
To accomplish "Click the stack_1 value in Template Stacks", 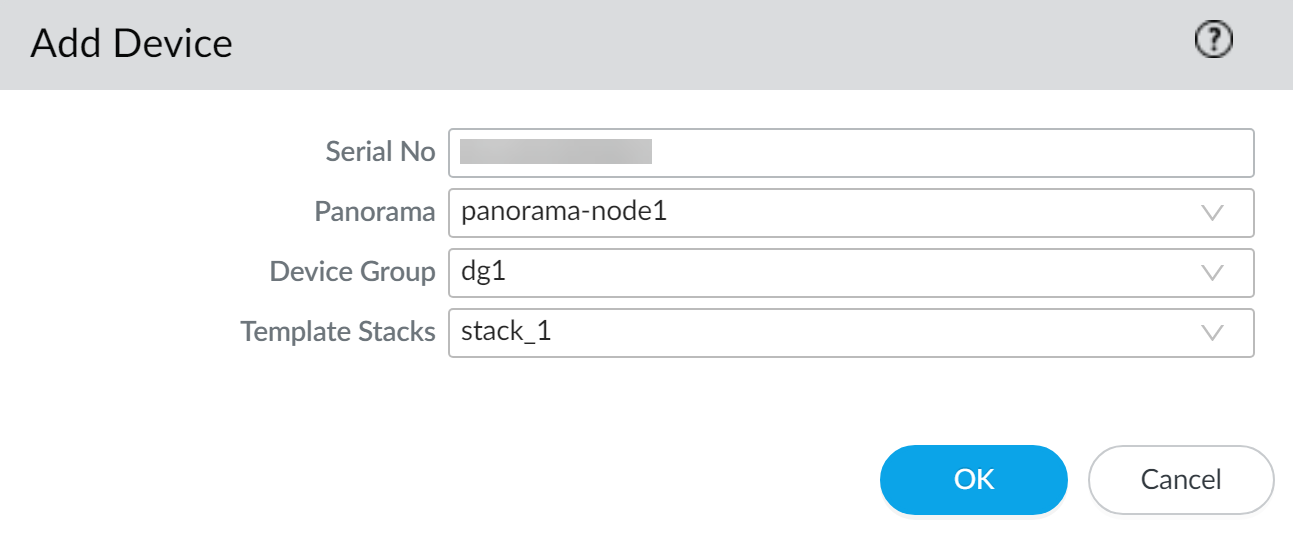I will pyautogui.click(x=506, y=333).
